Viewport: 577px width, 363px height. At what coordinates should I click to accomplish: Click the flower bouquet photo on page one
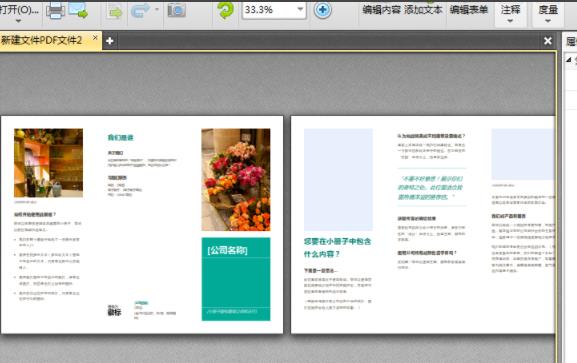click(x=236, y=180)
